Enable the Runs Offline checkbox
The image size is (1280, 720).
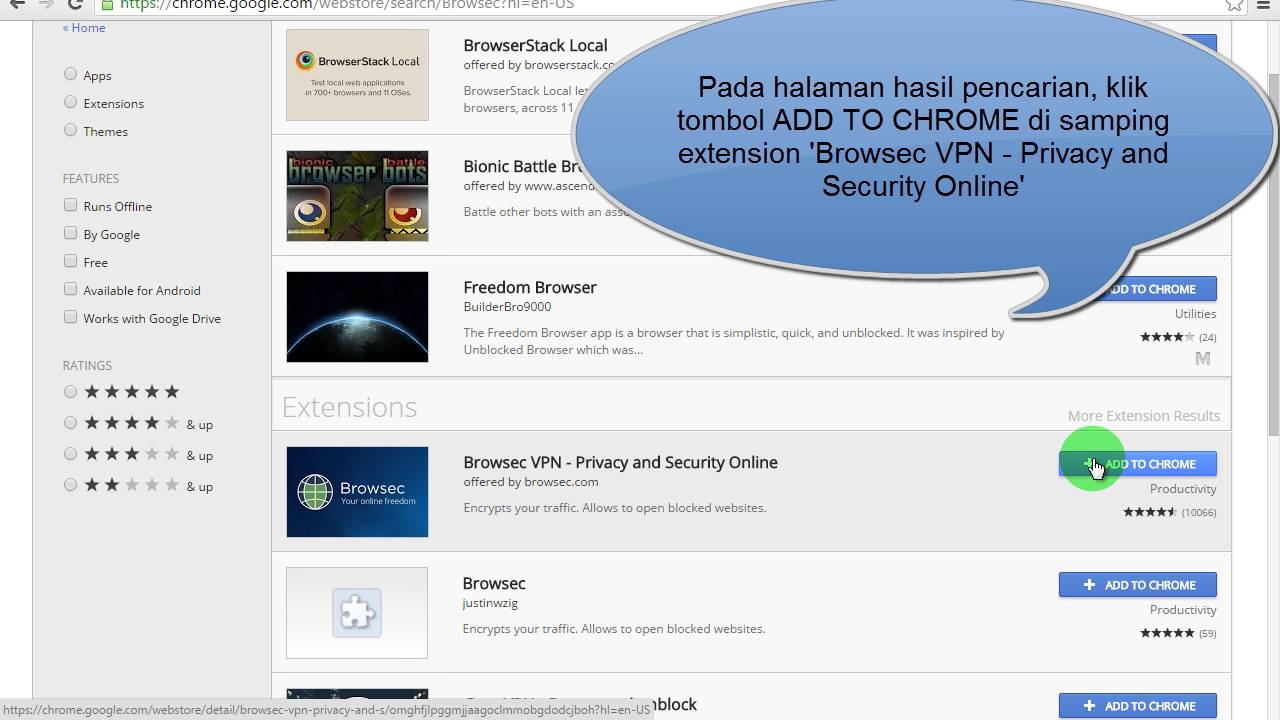click(70, 205)
